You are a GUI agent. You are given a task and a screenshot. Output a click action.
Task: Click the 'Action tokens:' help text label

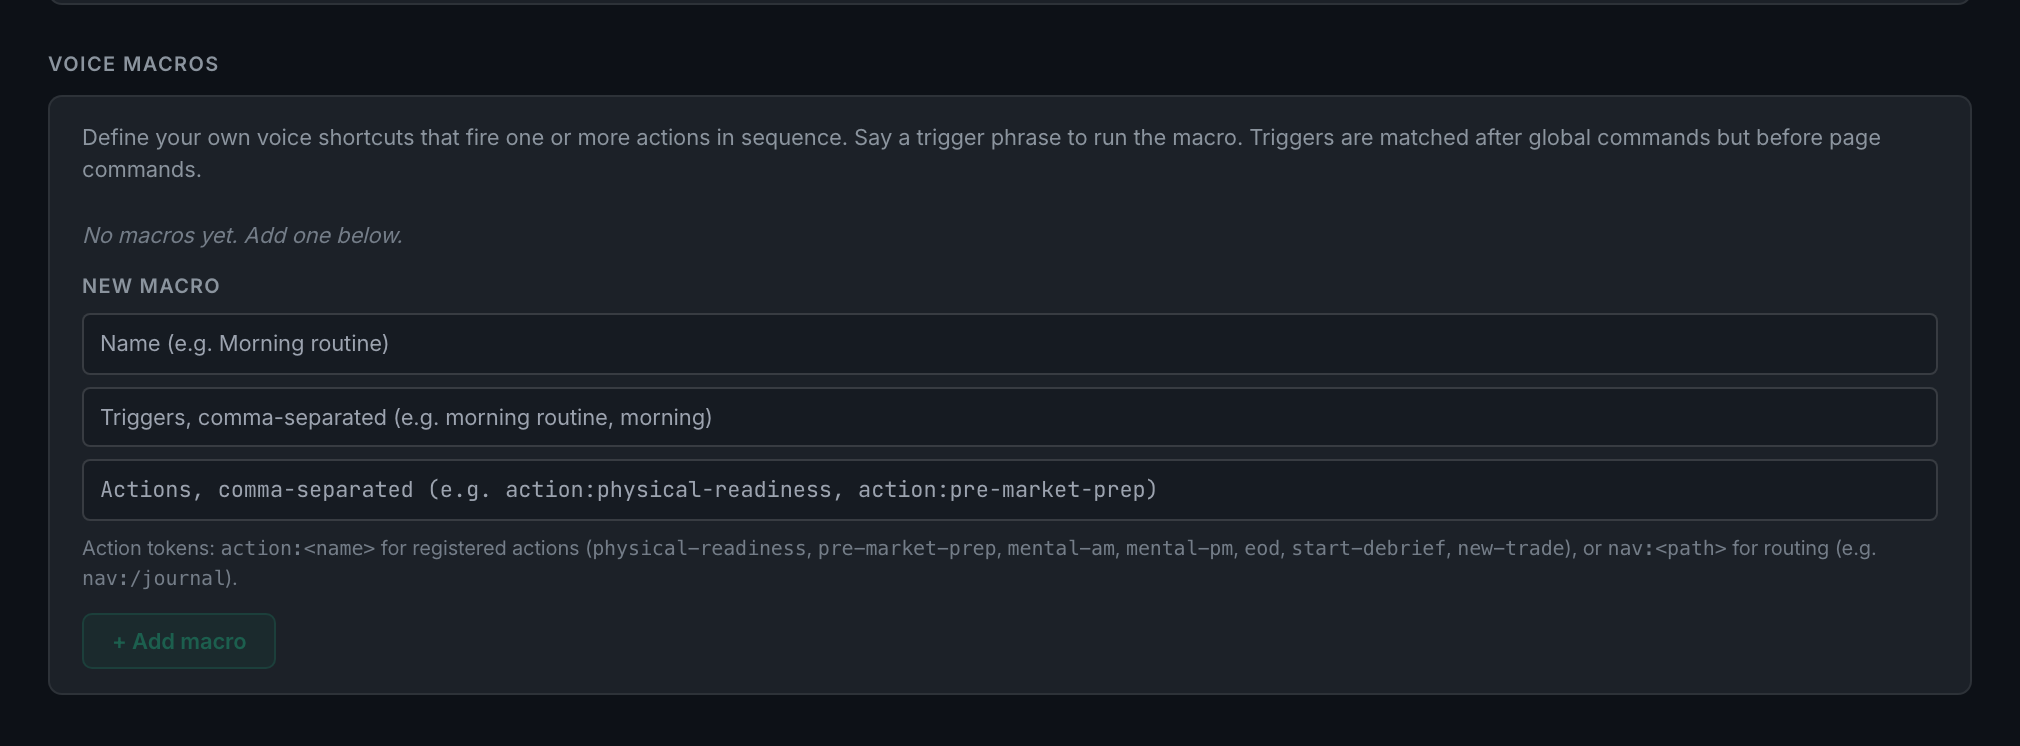pyautogui.click(x=148, y=548)
